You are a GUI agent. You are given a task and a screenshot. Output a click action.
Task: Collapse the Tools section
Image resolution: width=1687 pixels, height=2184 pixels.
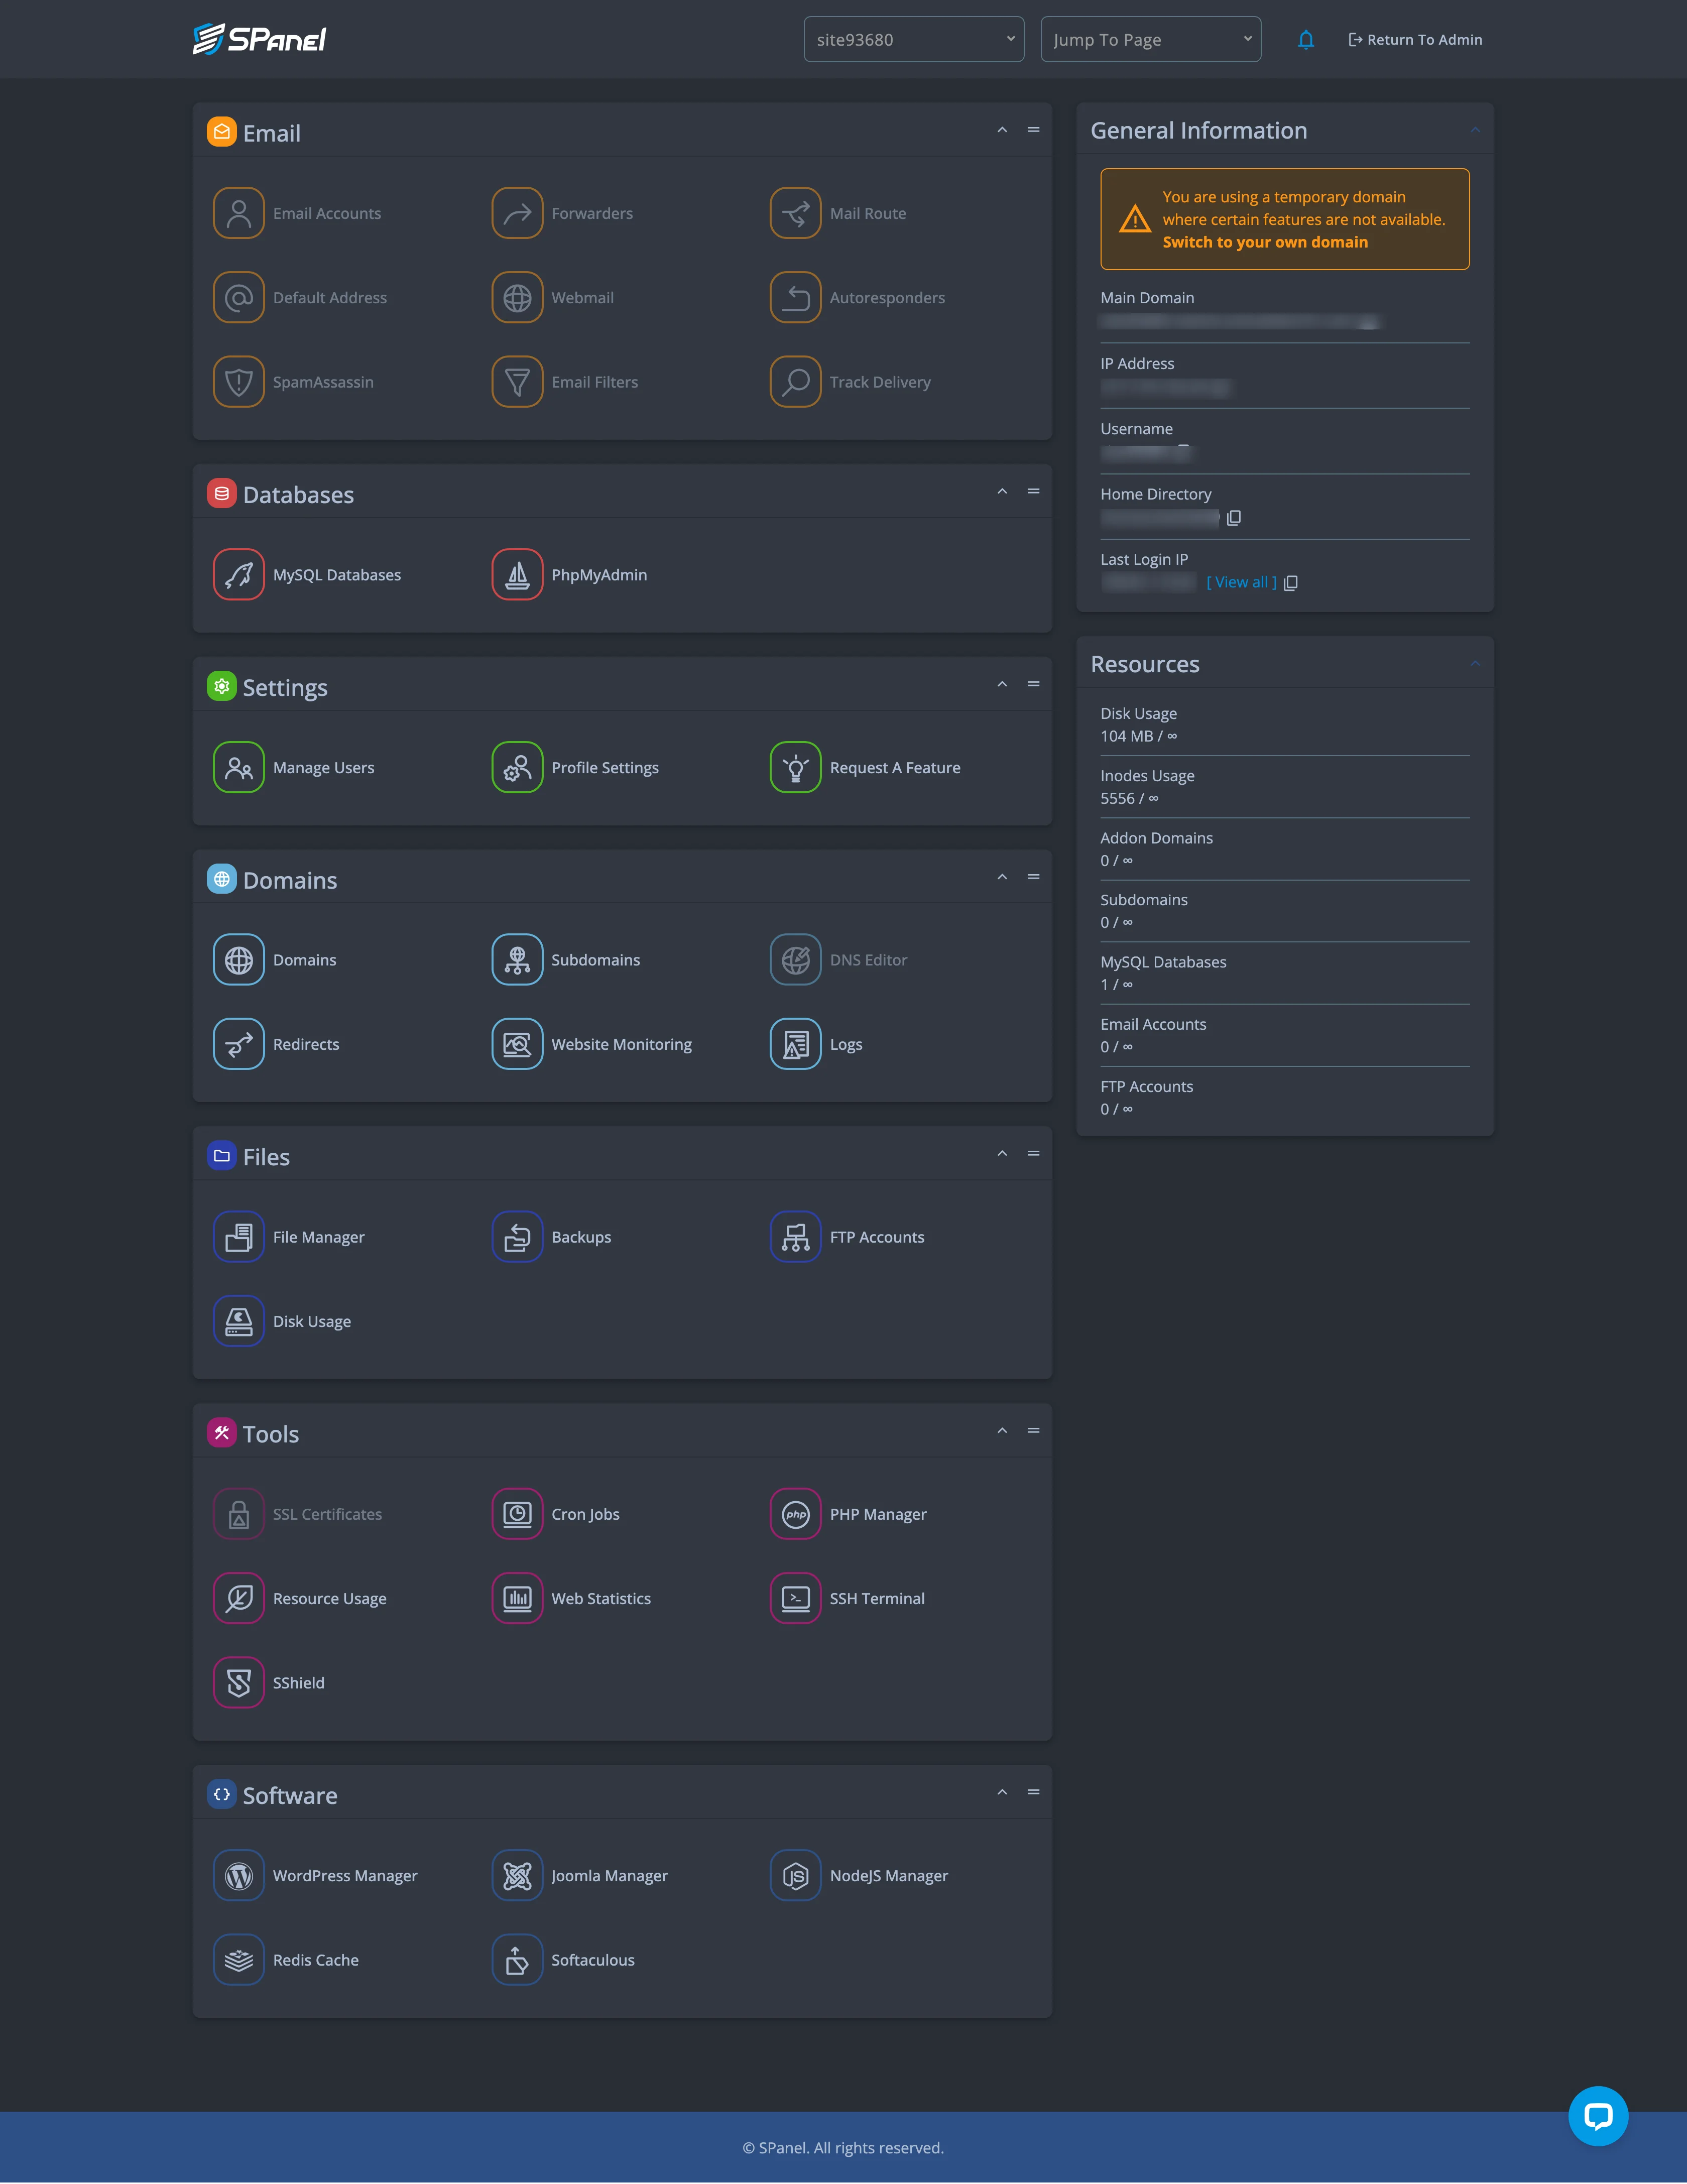1001,1431
